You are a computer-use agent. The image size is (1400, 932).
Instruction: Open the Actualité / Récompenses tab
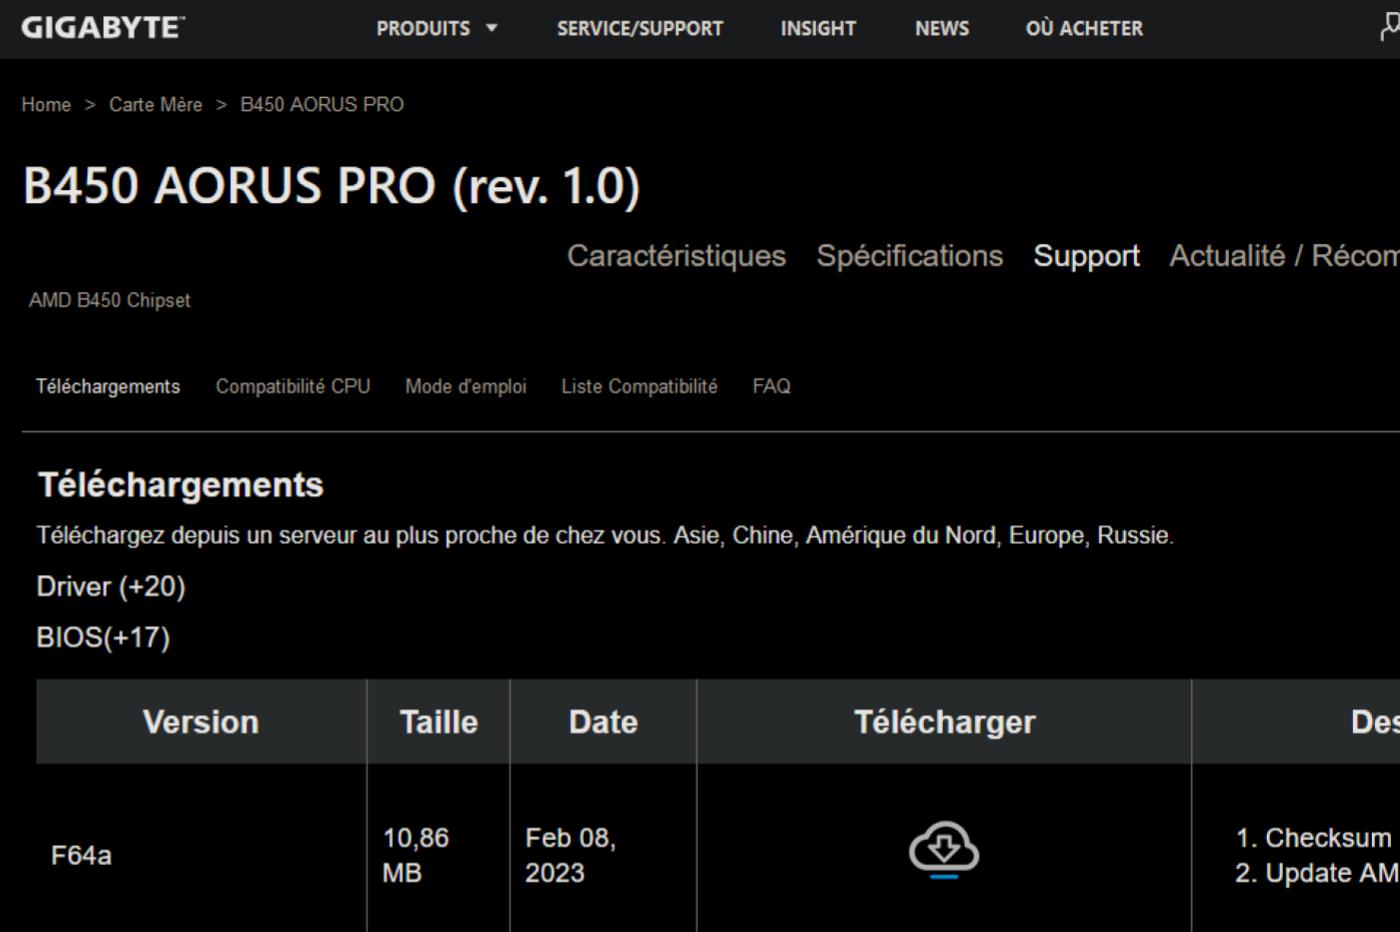(x=1285, y=256)
